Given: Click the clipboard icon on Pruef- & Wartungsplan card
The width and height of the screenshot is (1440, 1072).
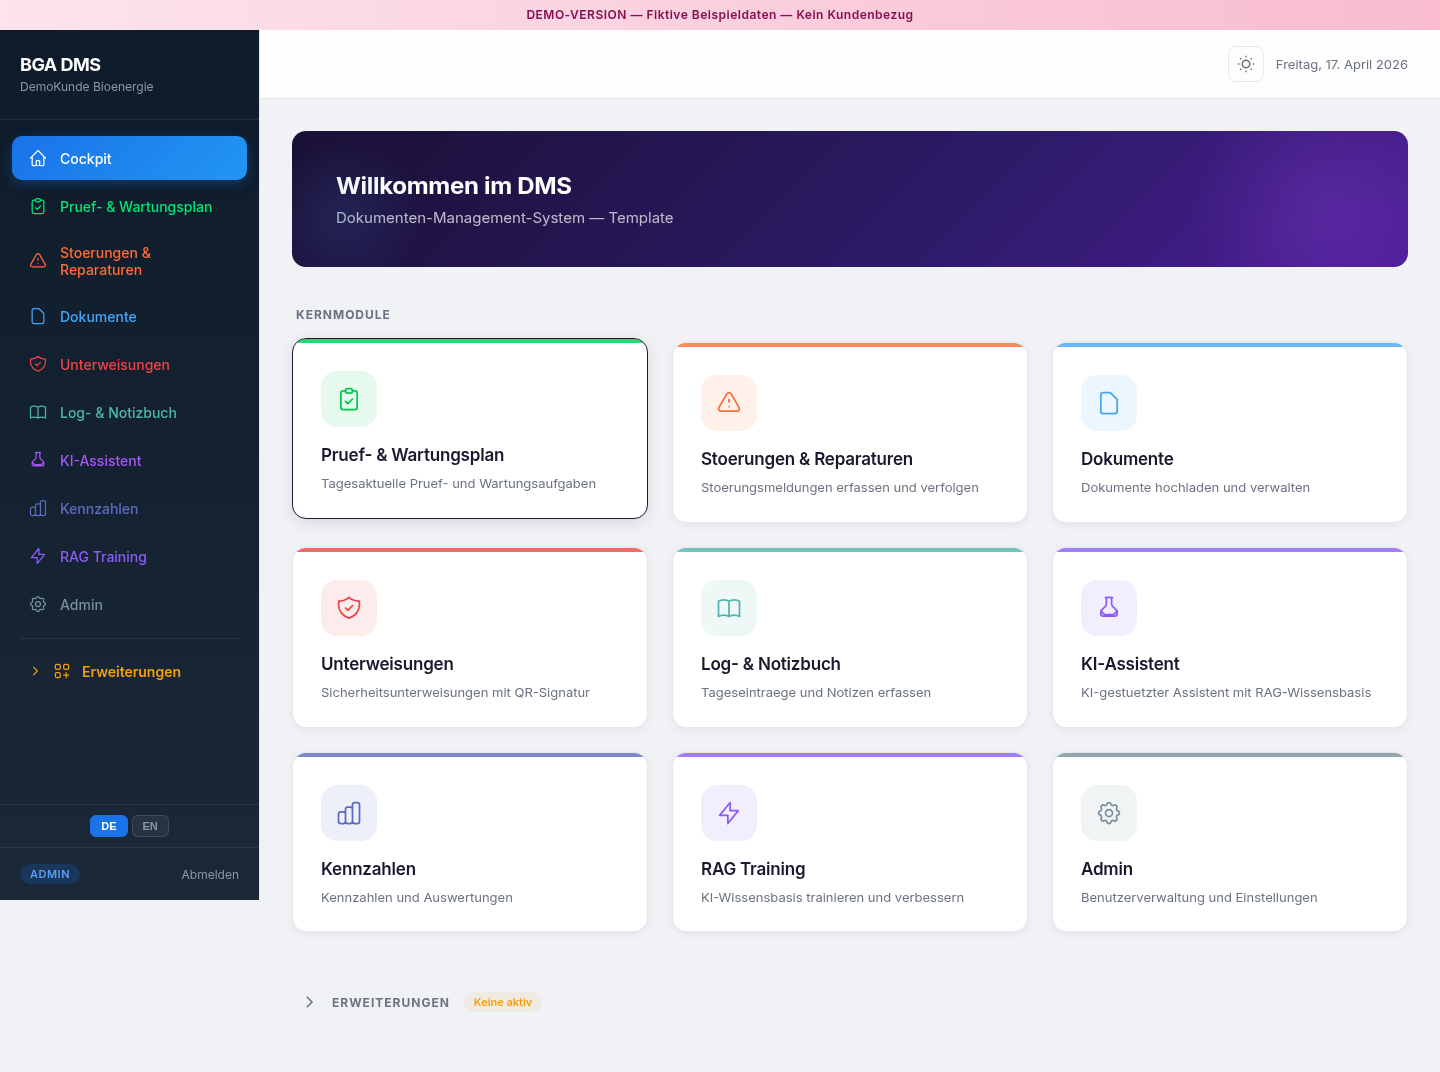Looking at the screenshot, I should tap(349, 399).
